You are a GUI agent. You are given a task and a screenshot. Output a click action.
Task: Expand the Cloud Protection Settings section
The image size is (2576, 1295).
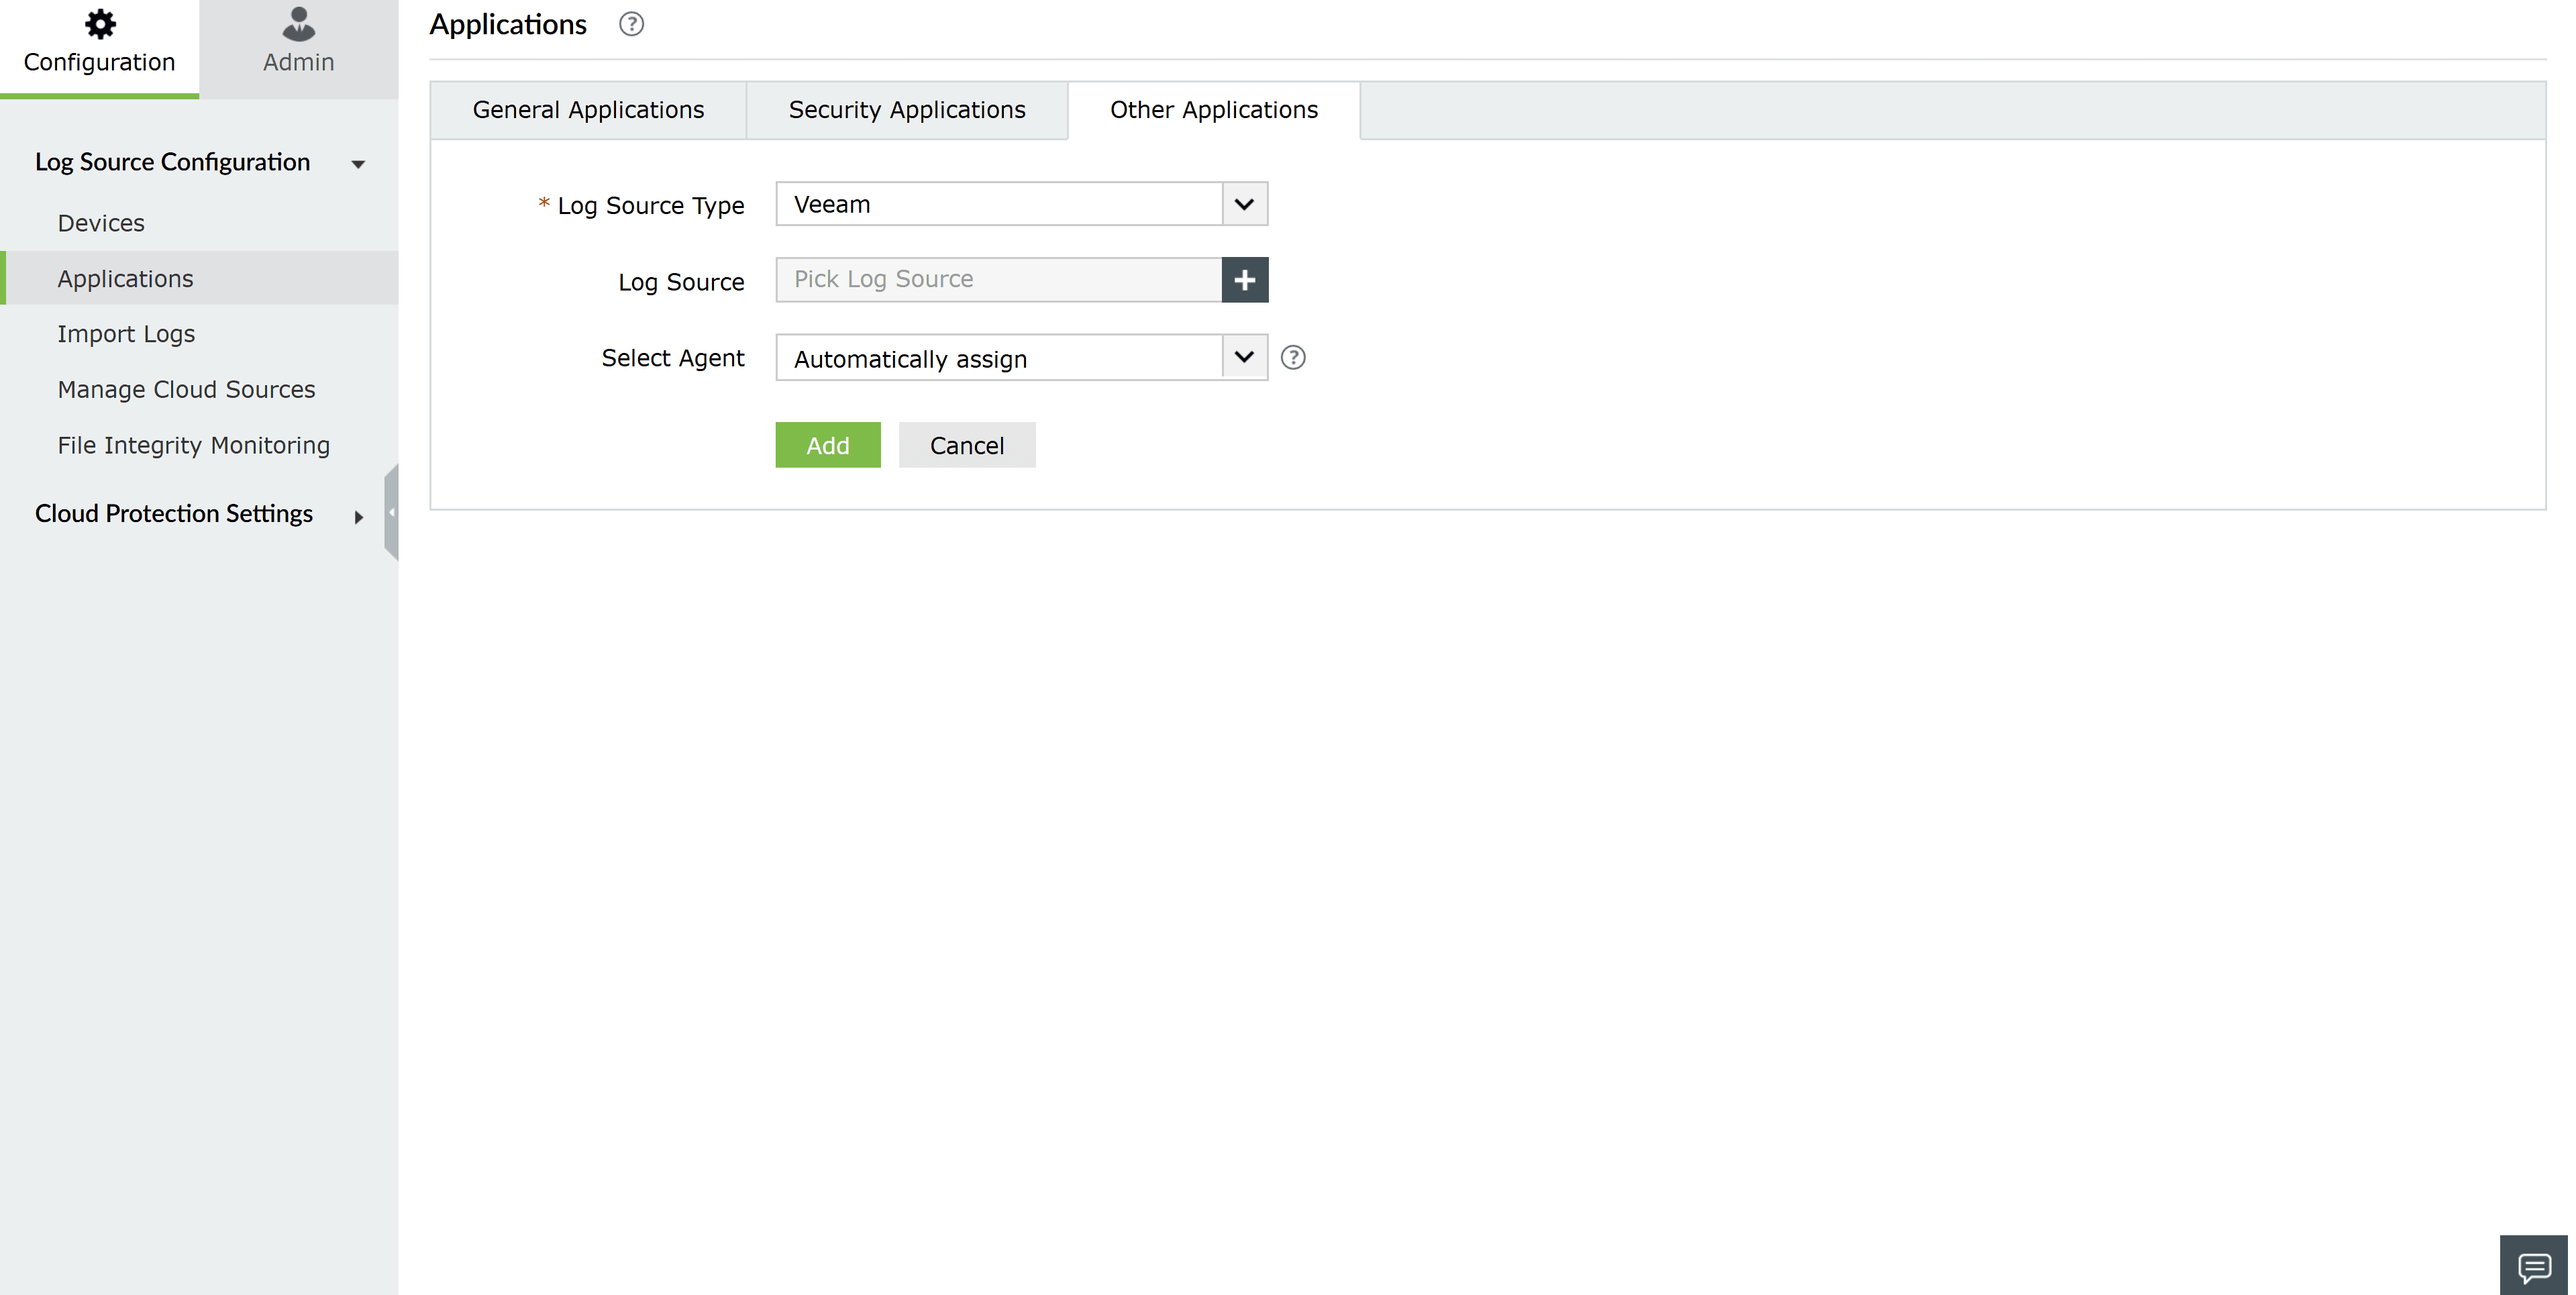click(x=358, y=517)
